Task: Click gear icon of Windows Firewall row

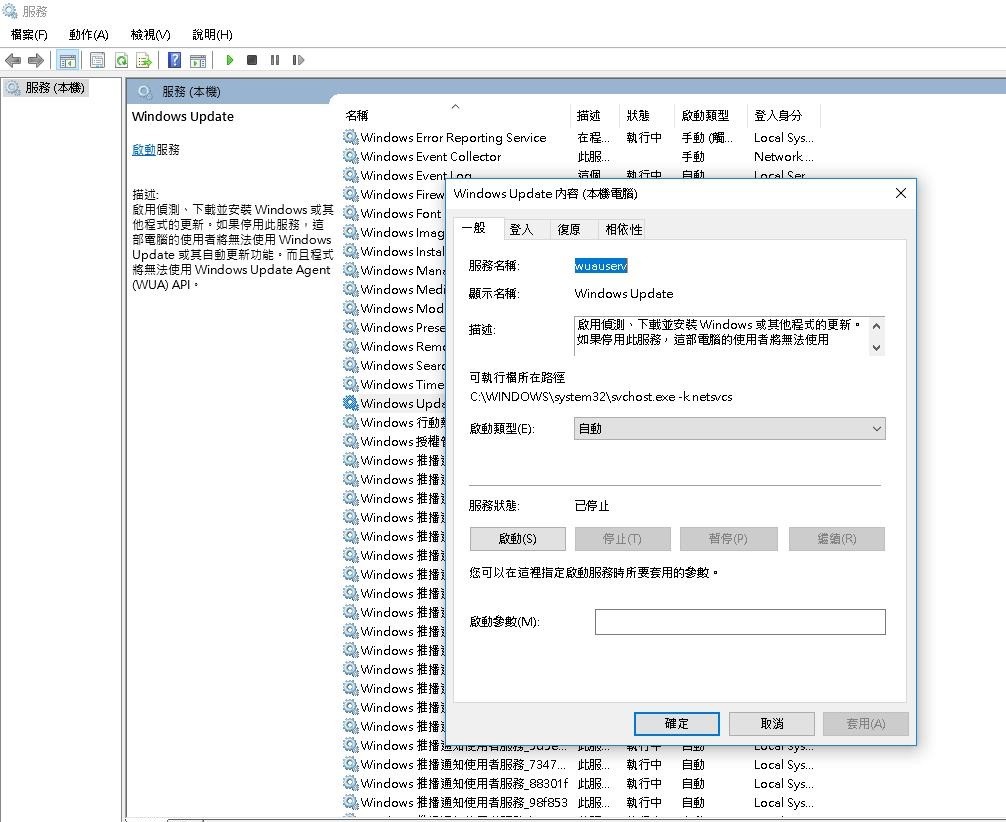Action: (350, 194)
